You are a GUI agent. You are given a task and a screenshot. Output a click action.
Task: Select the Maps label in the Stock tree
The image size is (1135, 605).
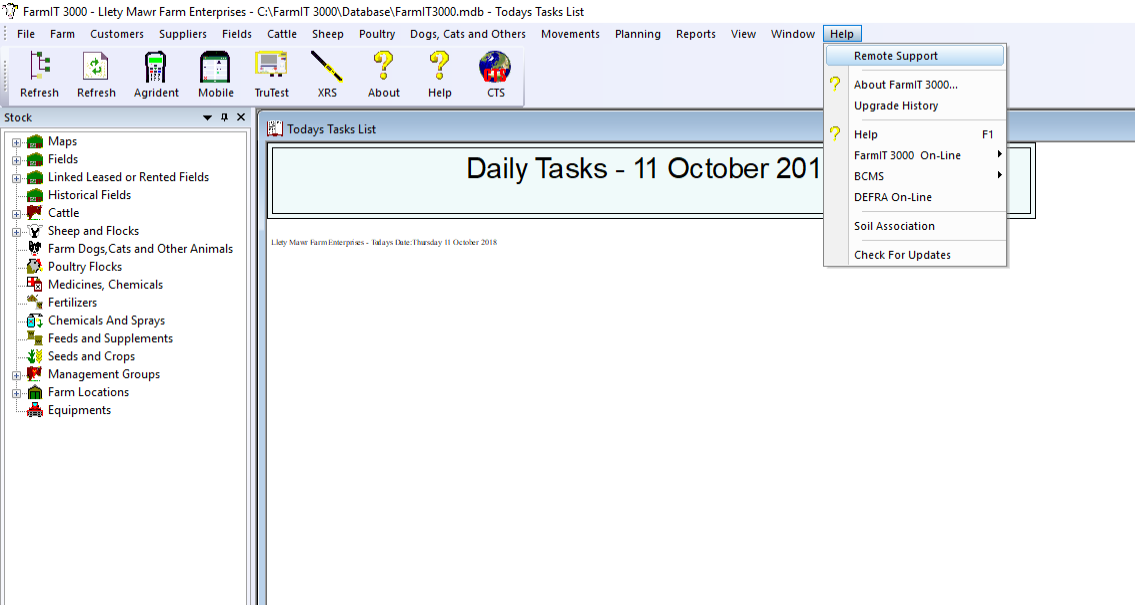[62, 141]
